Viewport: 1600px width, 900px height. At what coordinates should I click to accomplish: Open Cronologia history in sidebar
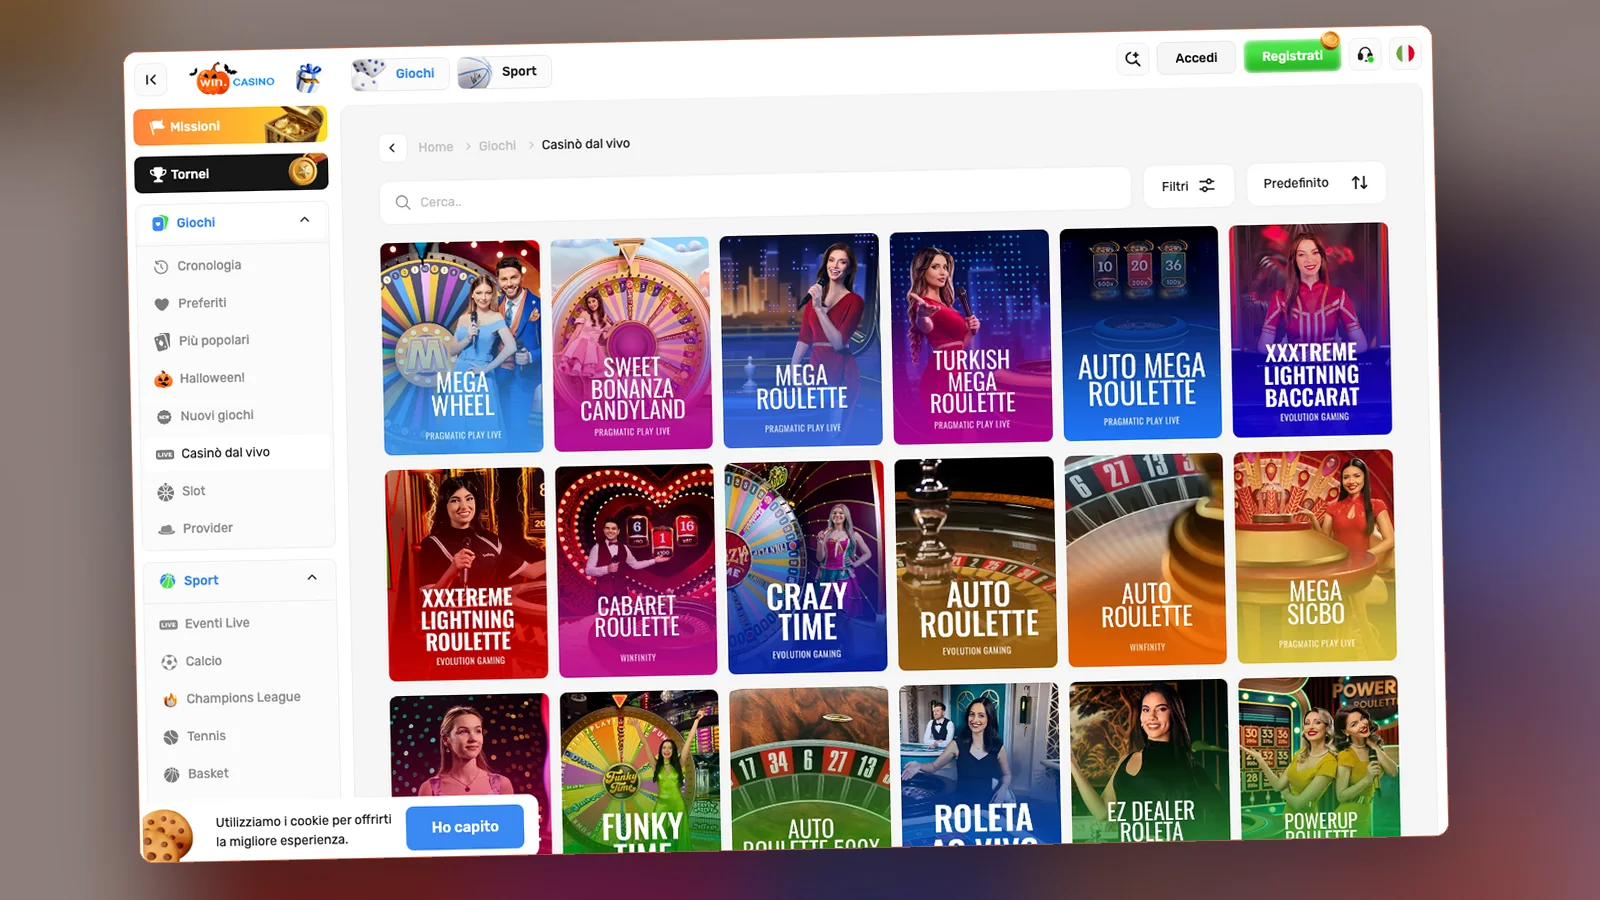[x=198, y=266]
